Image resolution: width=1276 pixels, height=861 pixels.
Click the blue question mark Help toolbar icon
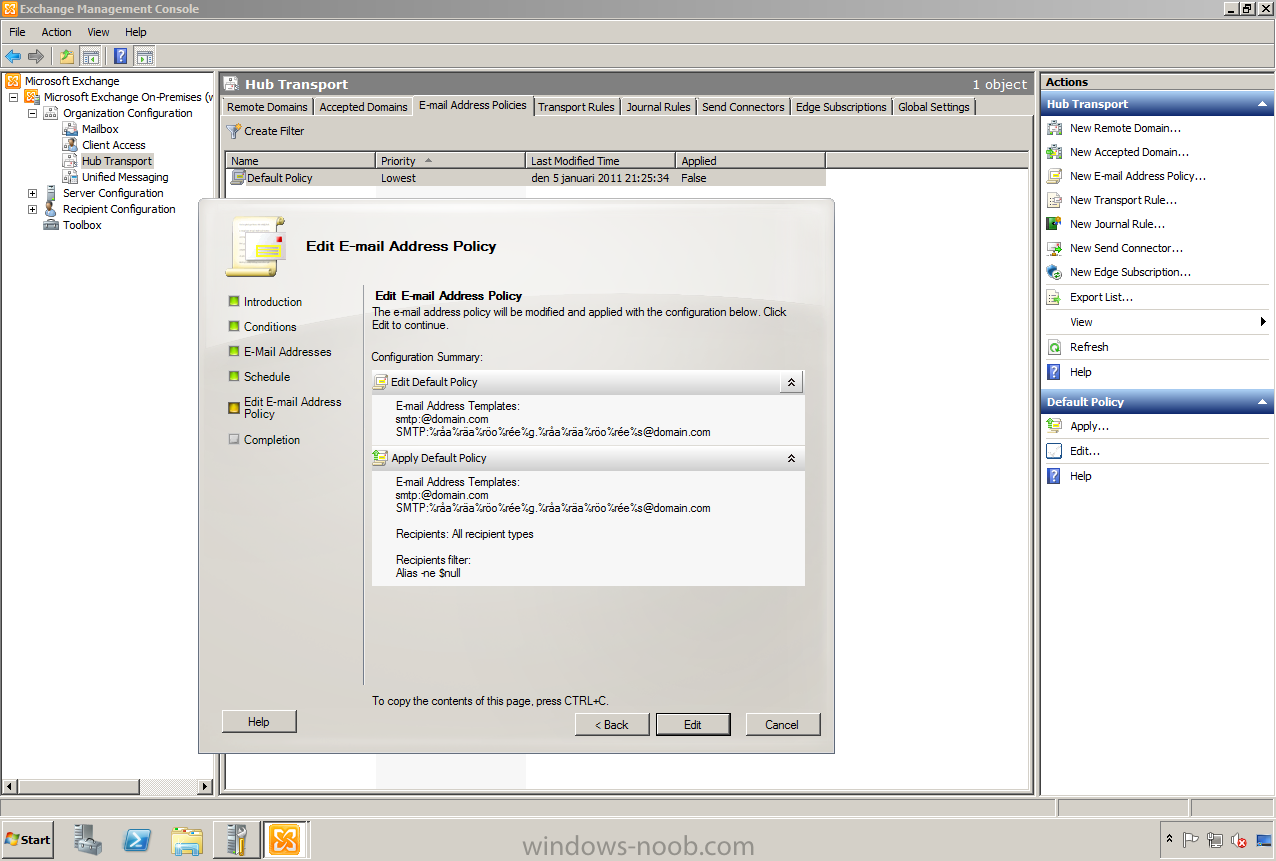[121, 56]
